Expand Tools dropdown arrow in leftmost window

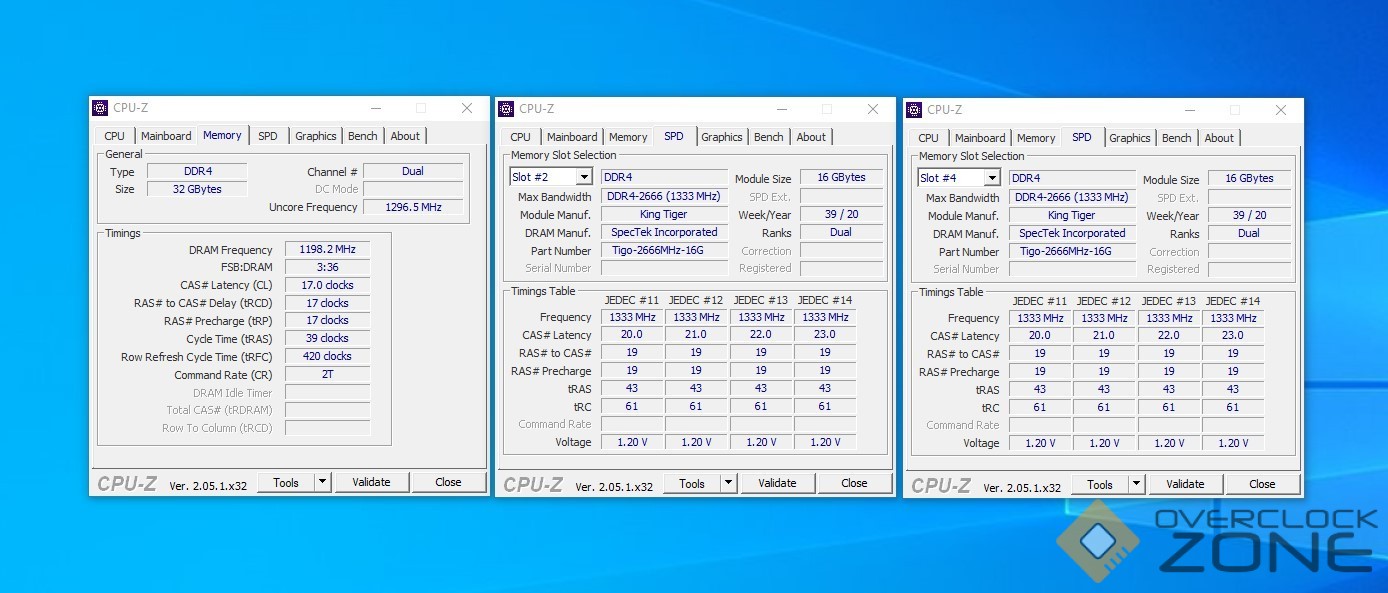coord(322,482)
